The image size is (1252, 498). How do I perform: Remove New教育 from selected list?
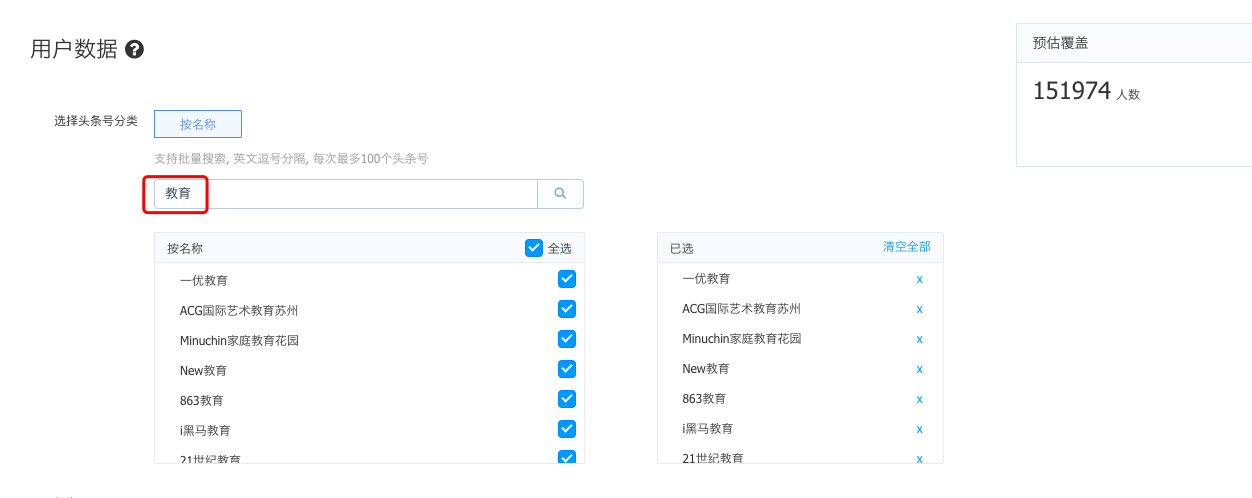click(x=919, y=369)
